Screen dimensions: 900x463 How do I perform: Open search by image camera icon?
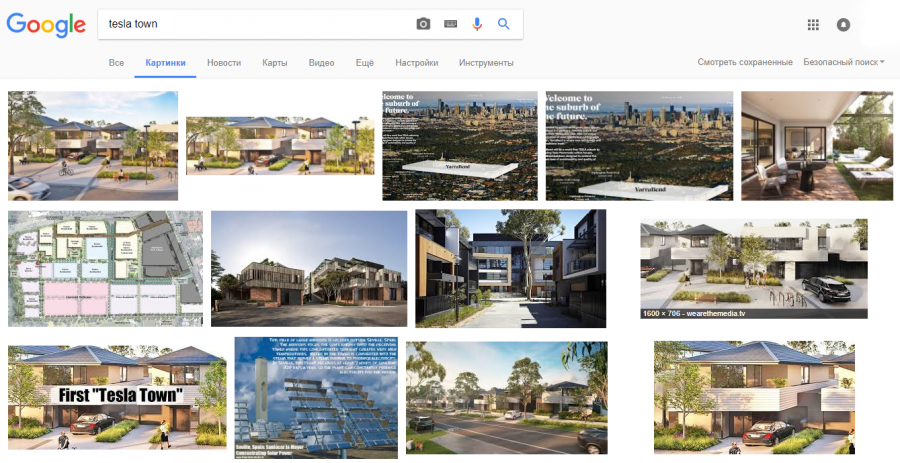(423, 24)
